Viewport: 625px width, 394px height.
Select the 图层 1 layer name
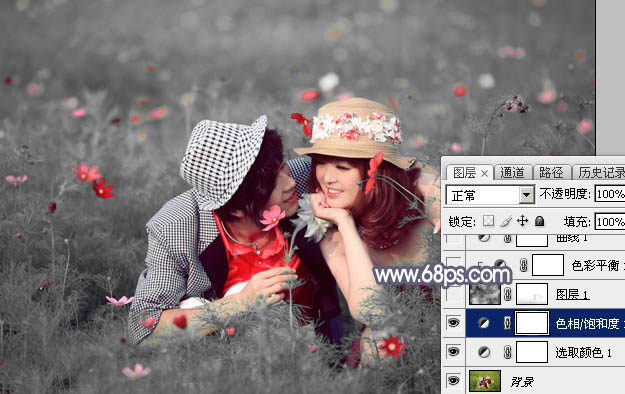(x=572, y=295)
